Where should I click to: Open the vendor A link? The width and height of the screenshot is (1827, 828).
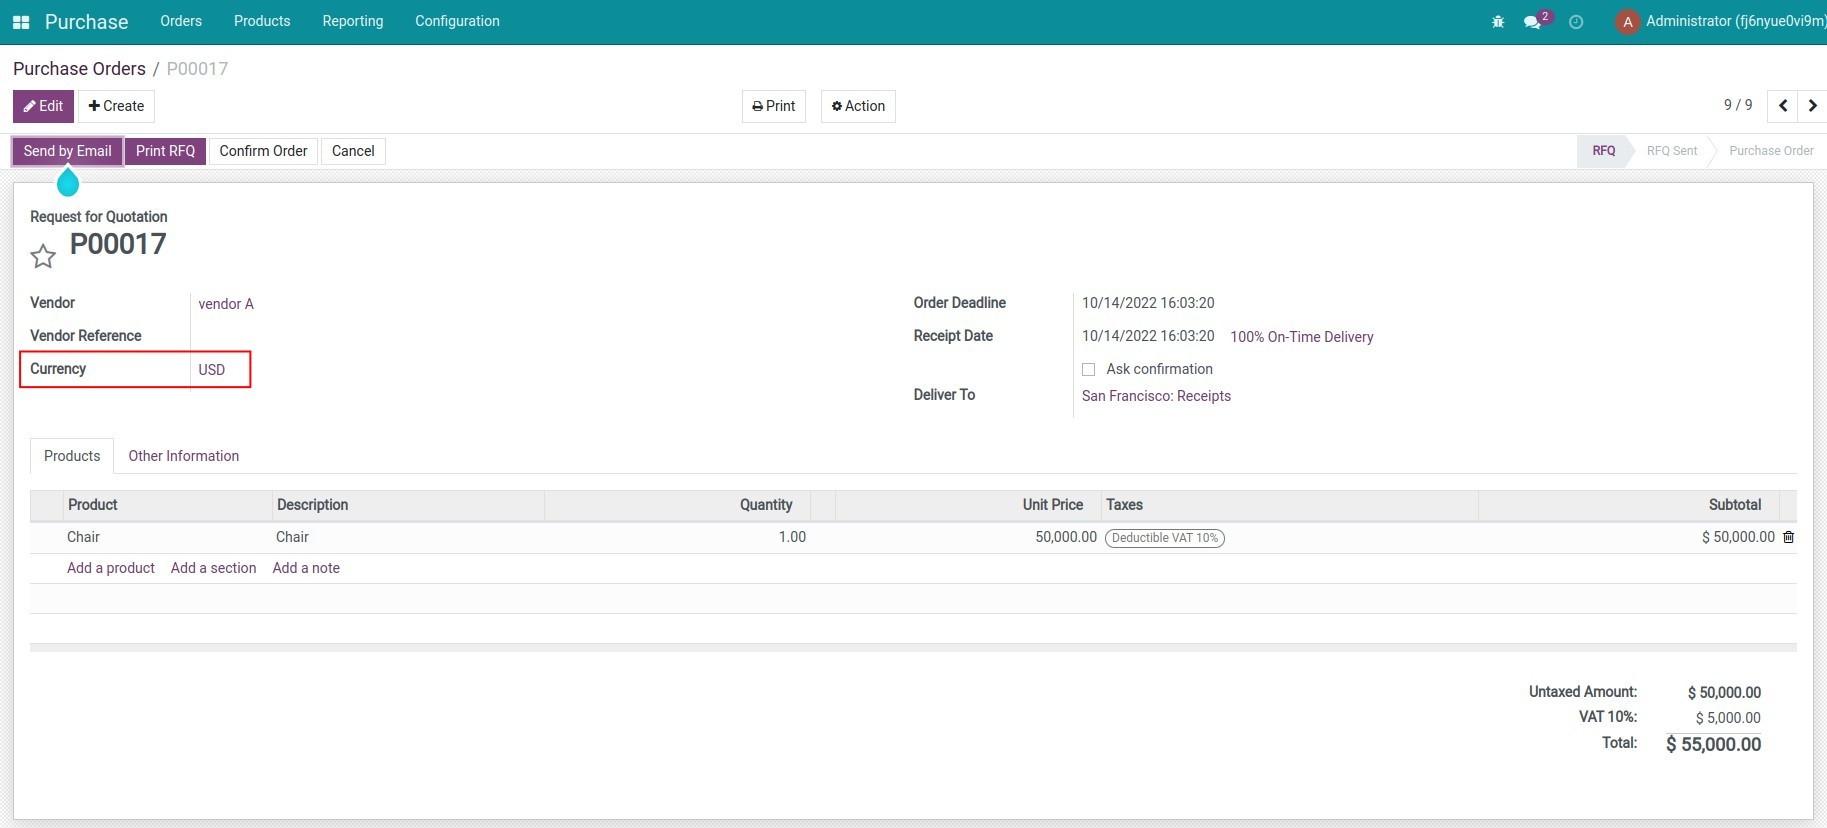point(226,304)
